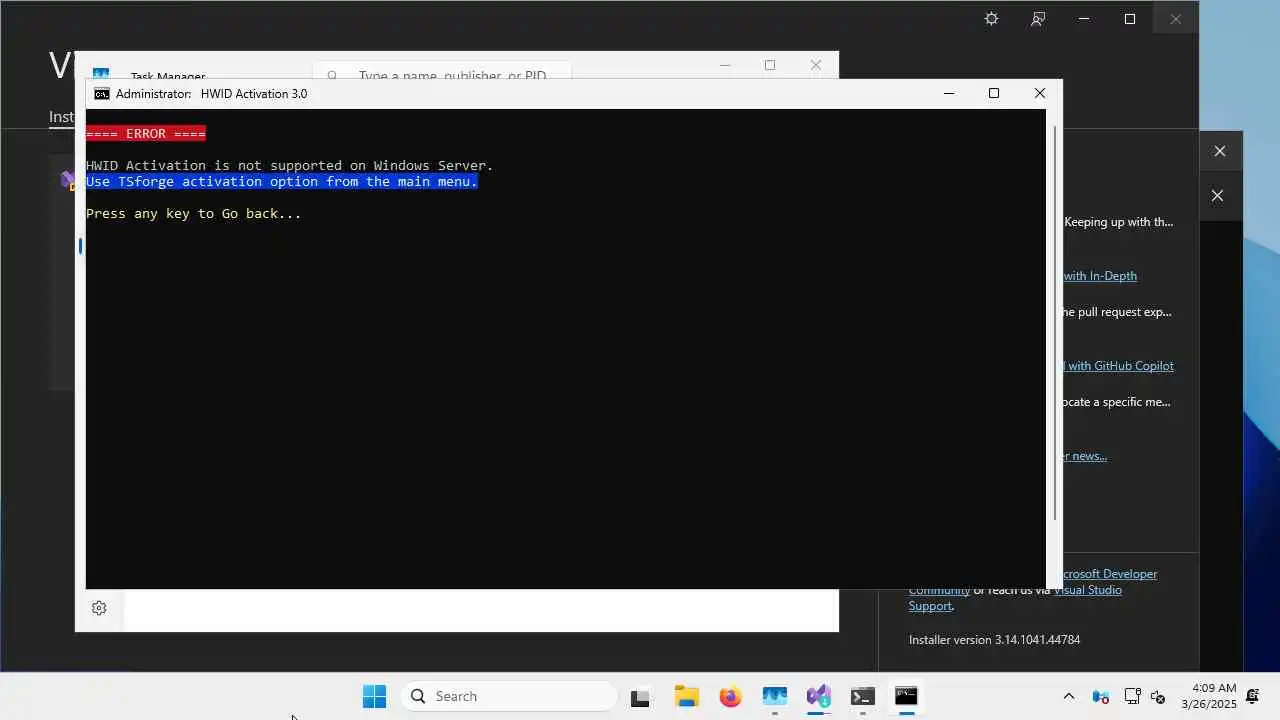Open the Windows Start menu
1280x720 pixels.
[374, 696]
